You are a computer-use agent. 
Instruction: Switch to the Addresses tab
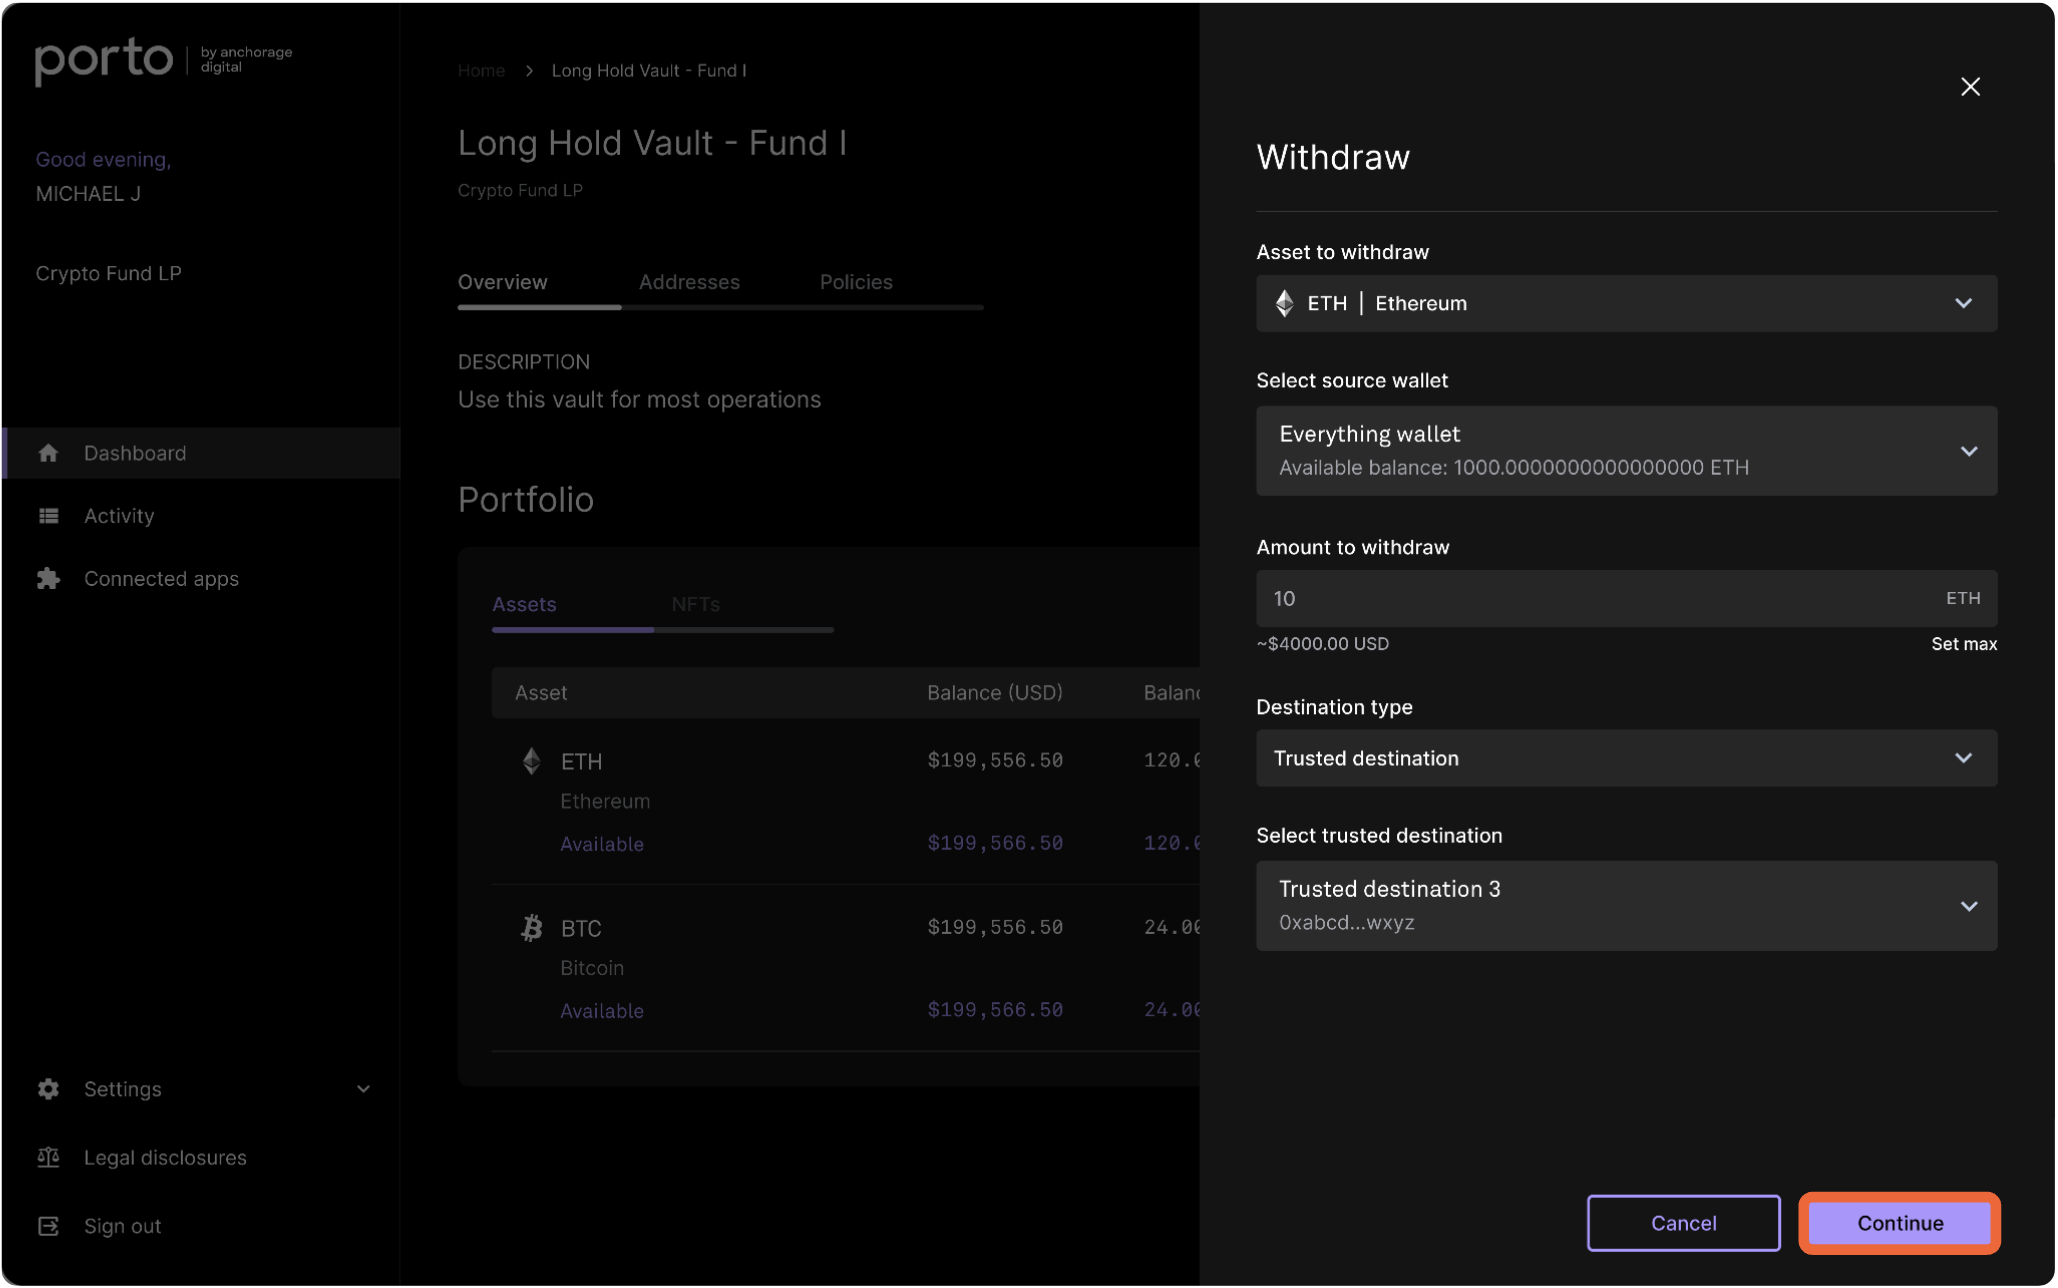689,282
